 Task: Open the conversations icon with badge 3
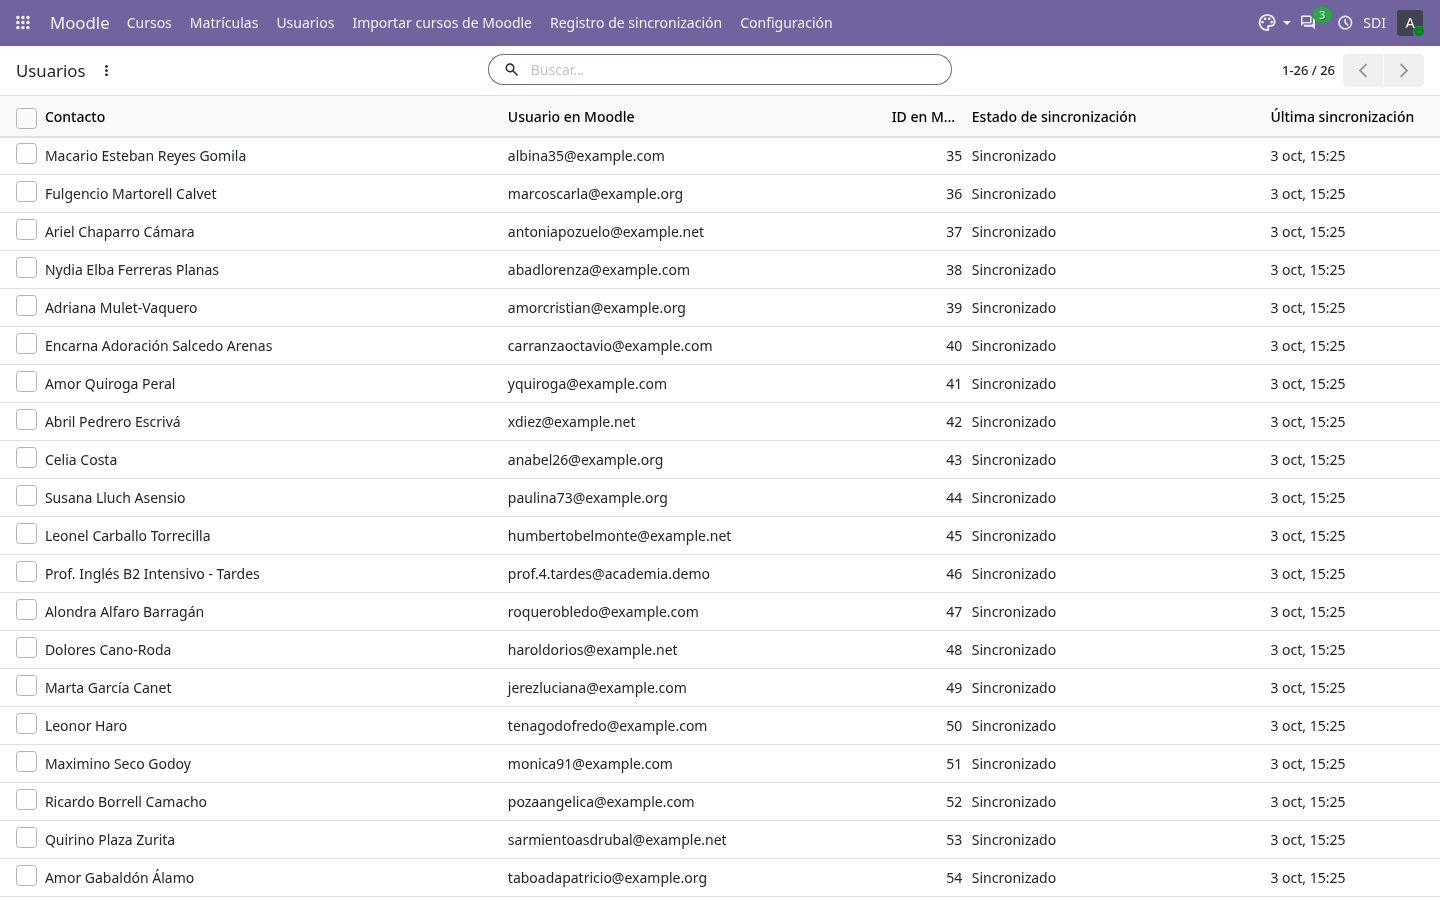click(1308, 22)
